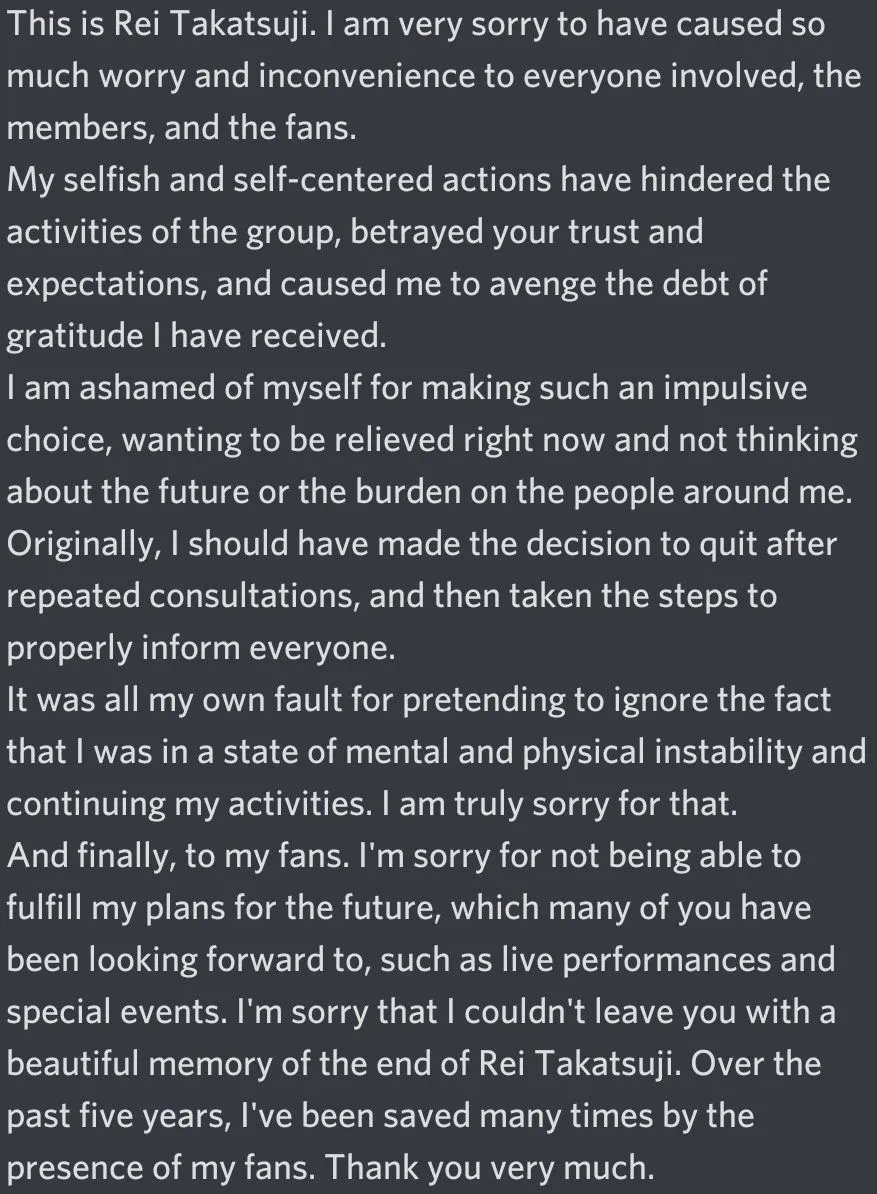Click the line "choice, wanting to be relieved"
The height and width of the screenshot is (1194, 877).
tap(432, 440)
